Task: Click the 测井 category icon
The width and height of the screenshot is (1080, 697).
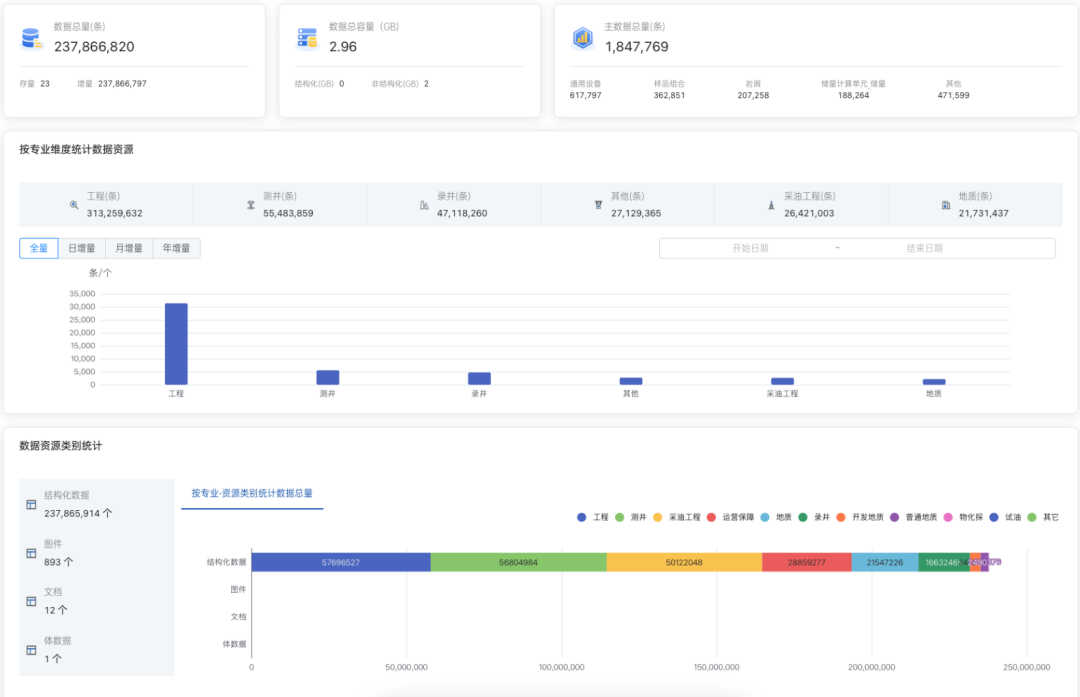Action: [x=251, y=205]
